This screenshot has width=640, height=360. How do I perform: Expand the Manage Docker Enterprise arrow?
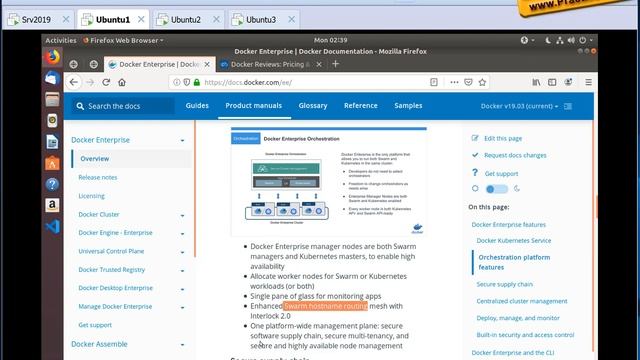click(182, 307)
